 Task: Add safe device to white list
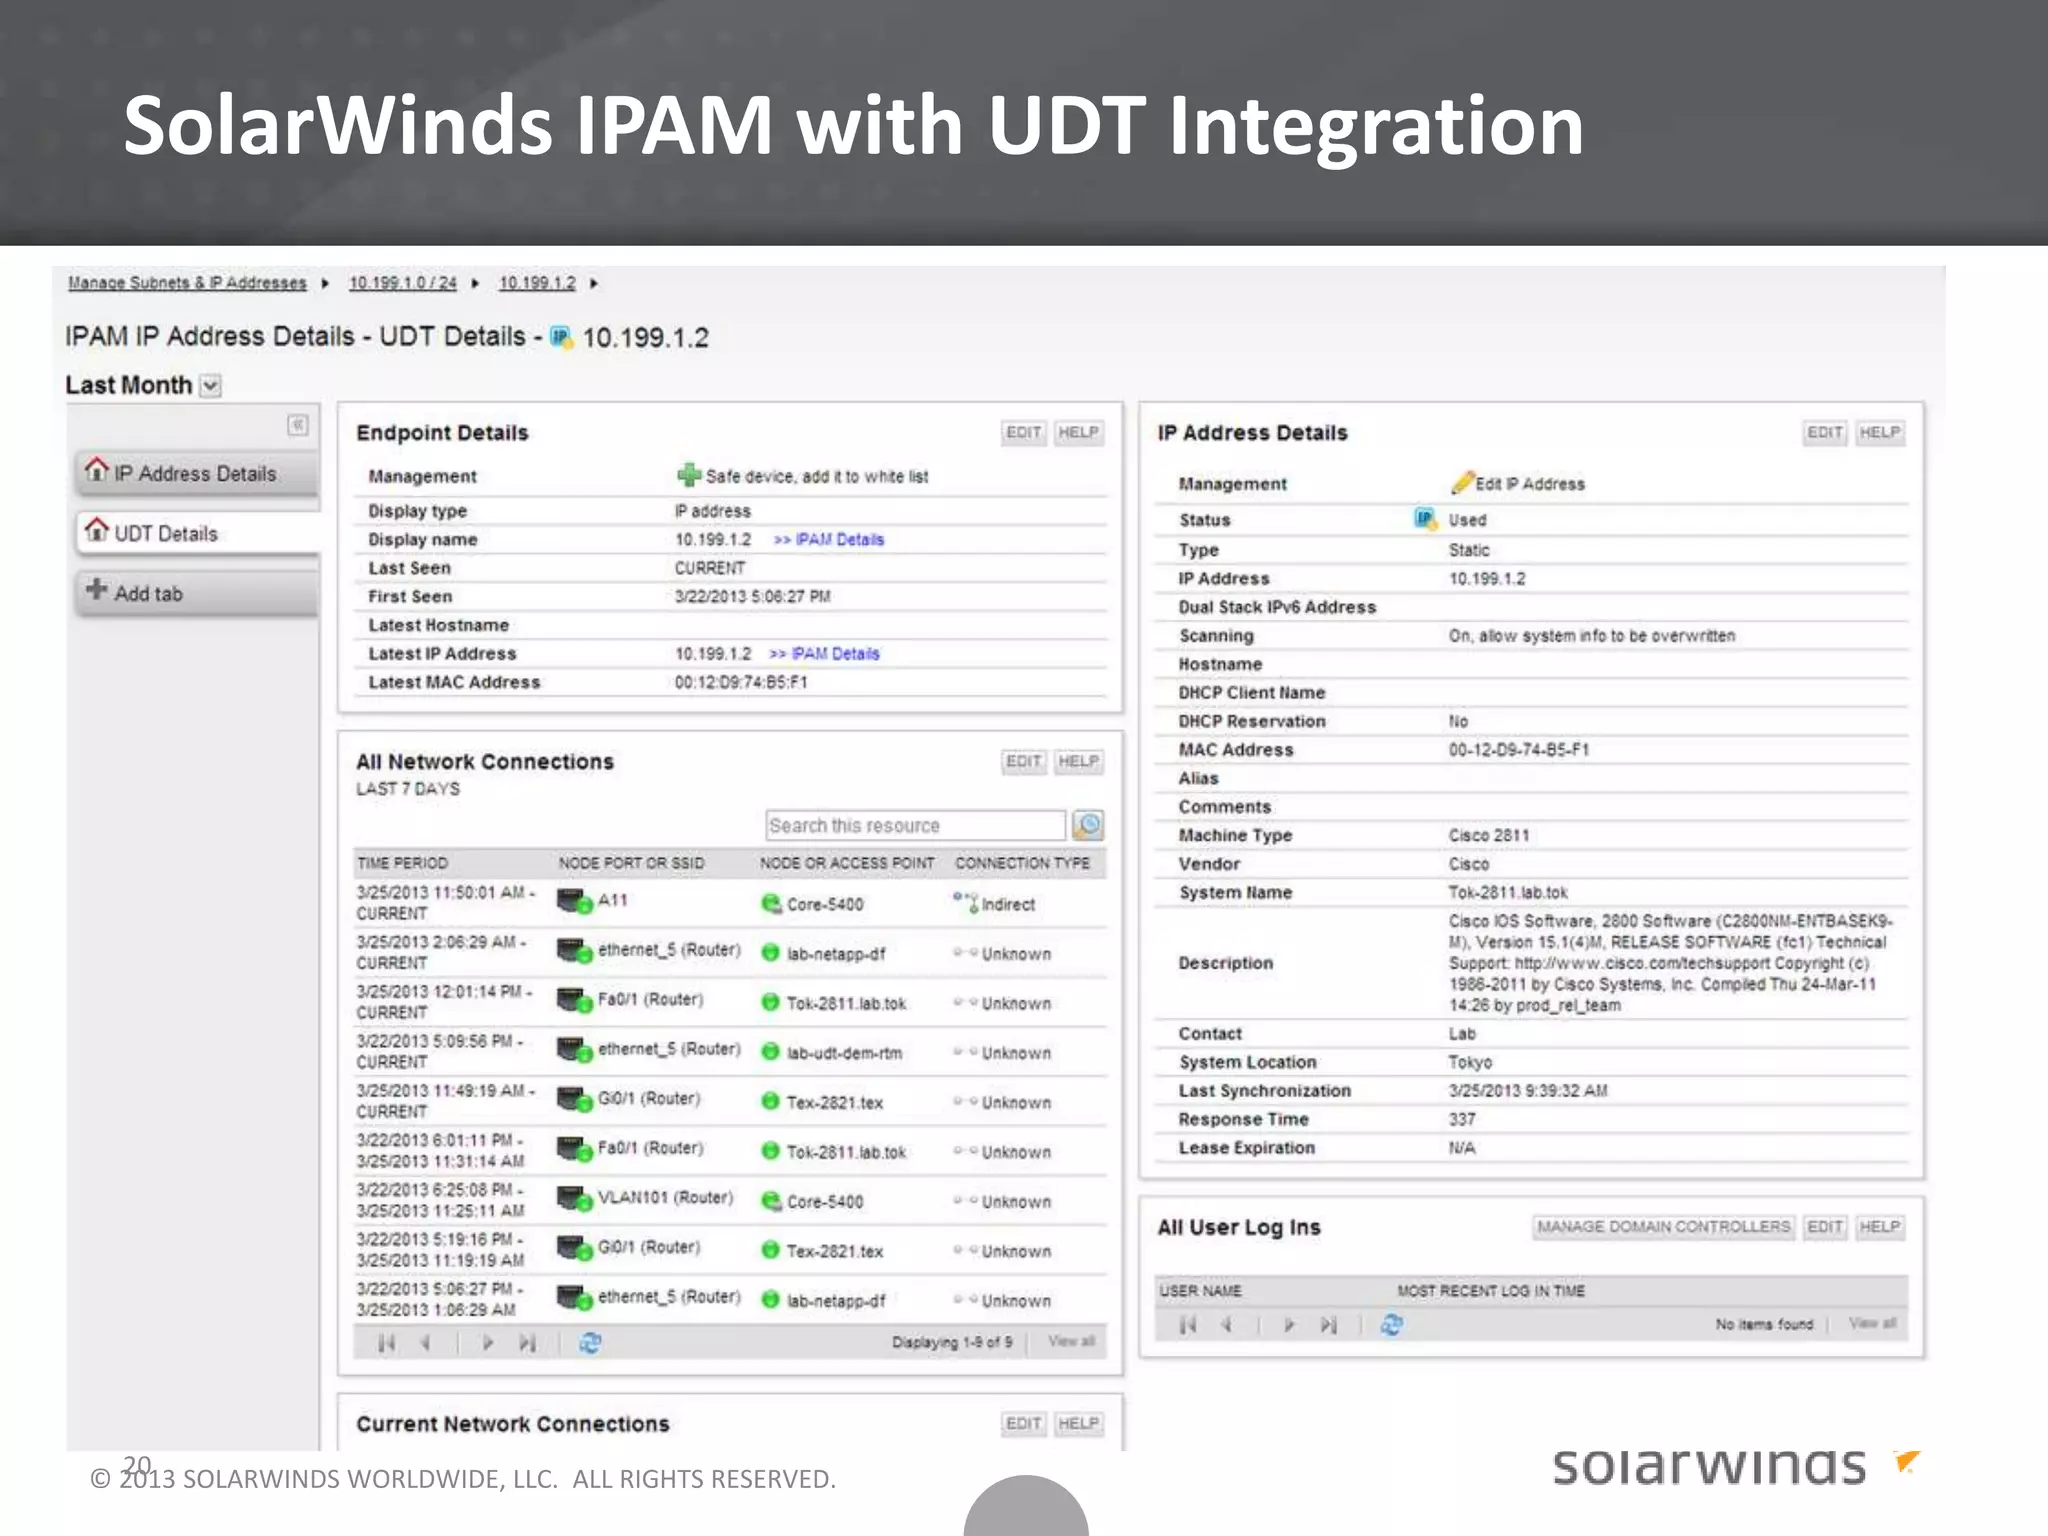(x=816, y=477)
